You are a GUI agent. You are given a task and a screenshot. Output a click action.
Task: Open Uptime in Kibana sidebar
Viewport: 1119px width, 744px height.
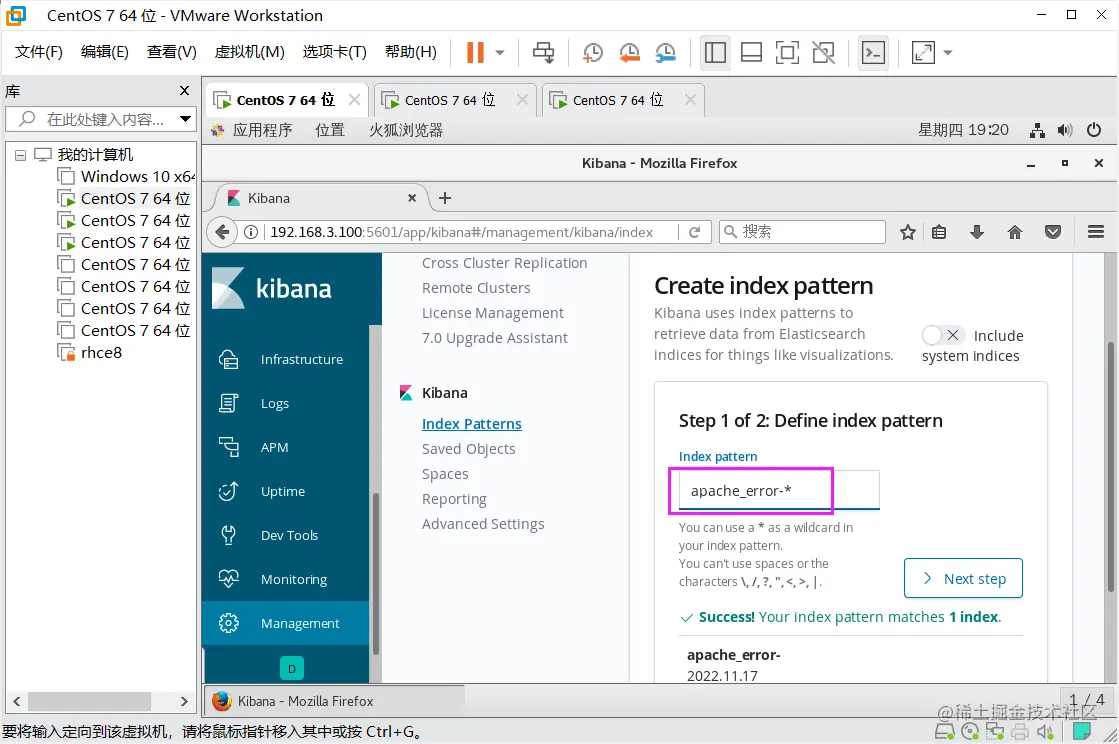[285, 491]
